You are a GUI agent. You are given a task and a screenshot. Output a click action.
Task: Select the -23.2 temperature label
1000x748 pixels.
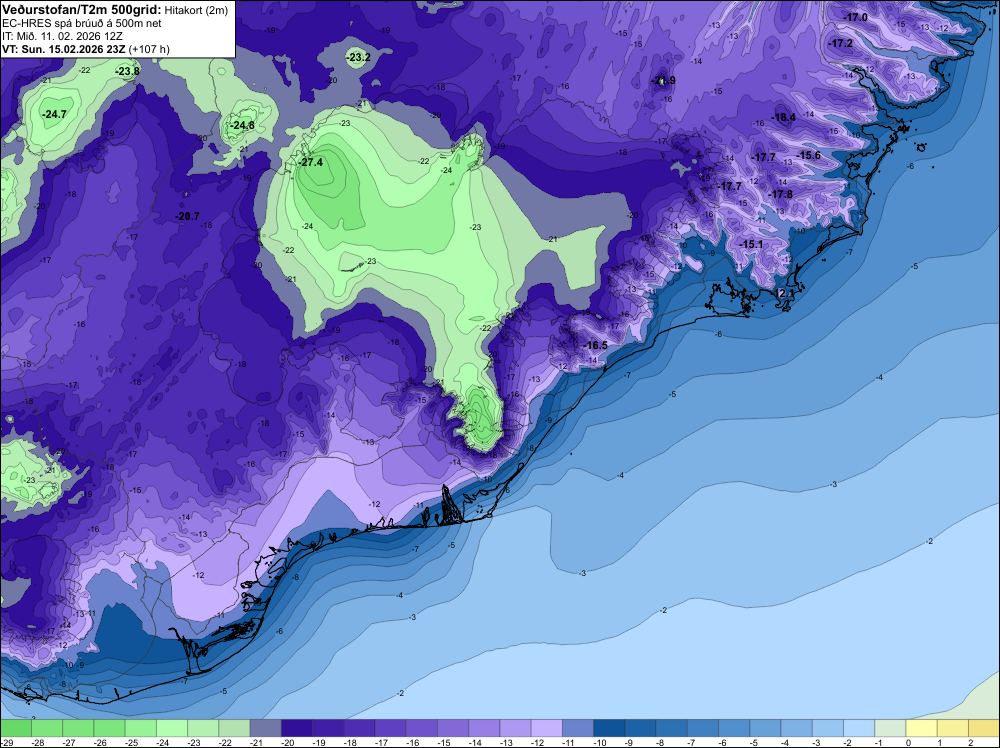tap(358, 57)
